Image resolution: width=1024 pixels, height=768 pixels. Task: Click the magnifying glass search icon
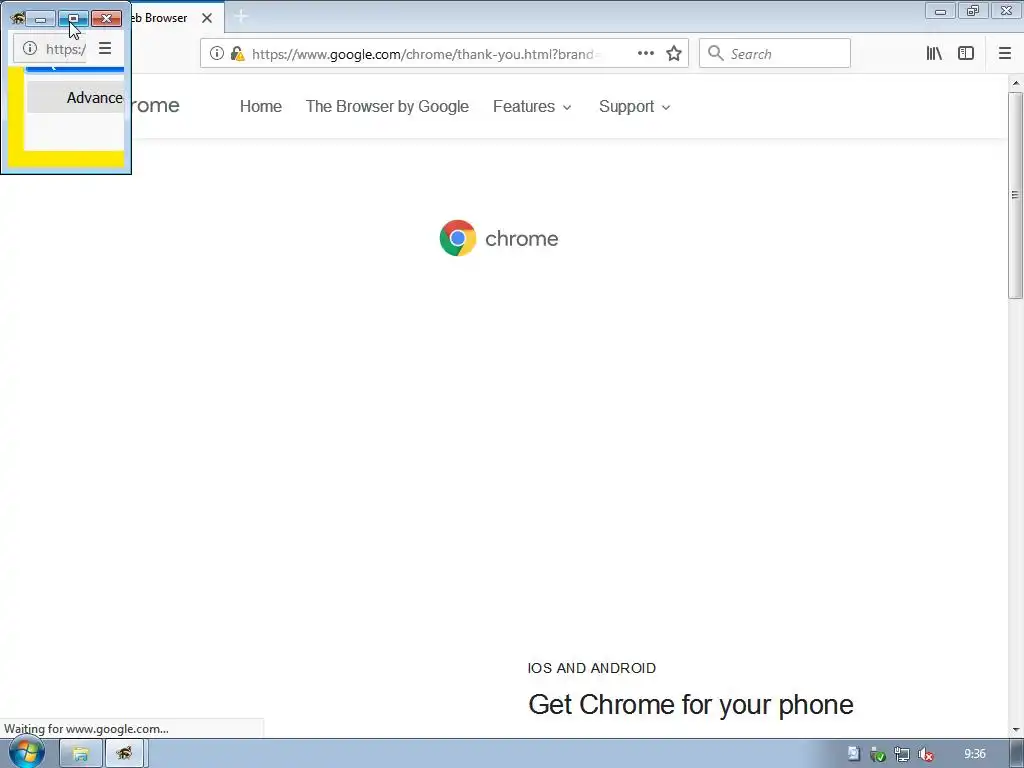pos(716,54)
